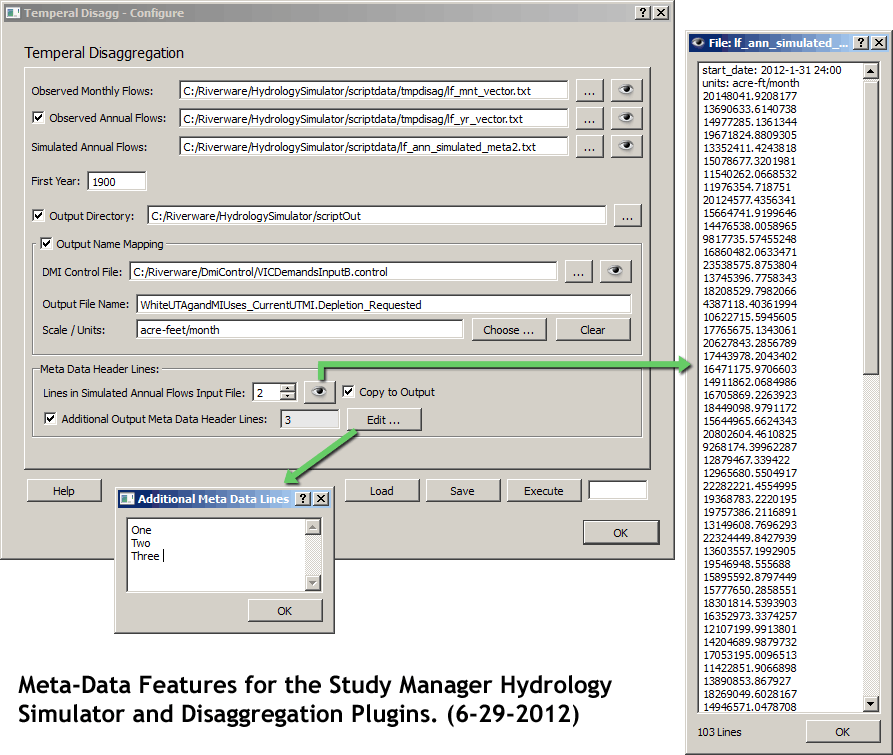
Task: Click the DMI Control File path field
Action: point(343,272)
